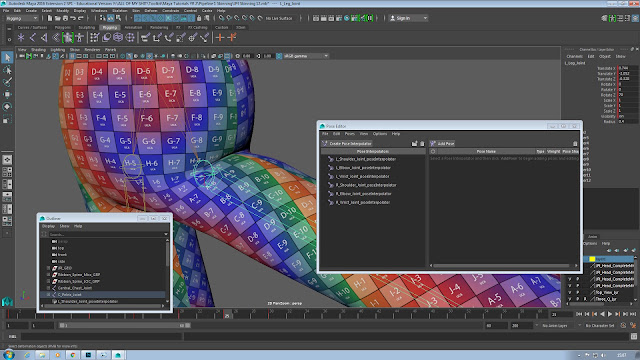Open the Shading menu in the viewport panel

click(38, 49)
